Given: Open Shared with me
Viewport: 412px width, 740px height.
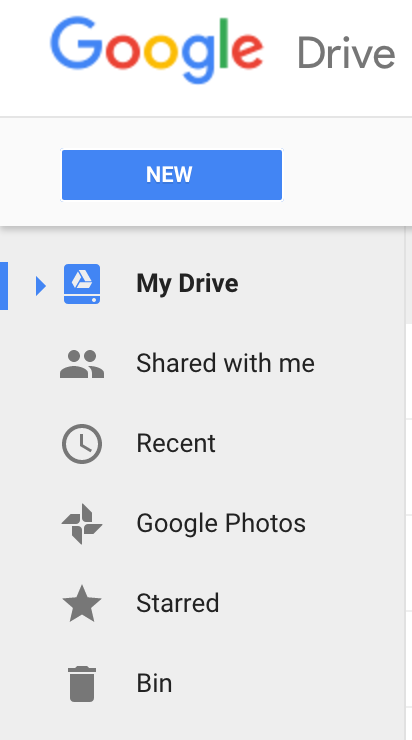Looking at the screenshot, I should [226, 363].
